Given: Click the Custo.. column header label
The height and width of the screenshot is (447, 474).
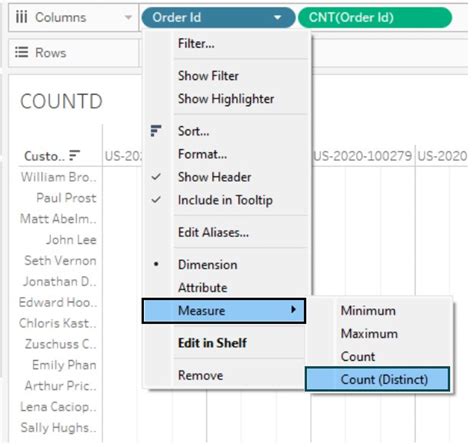Looking at the screenshot, I should coord(44,156).
